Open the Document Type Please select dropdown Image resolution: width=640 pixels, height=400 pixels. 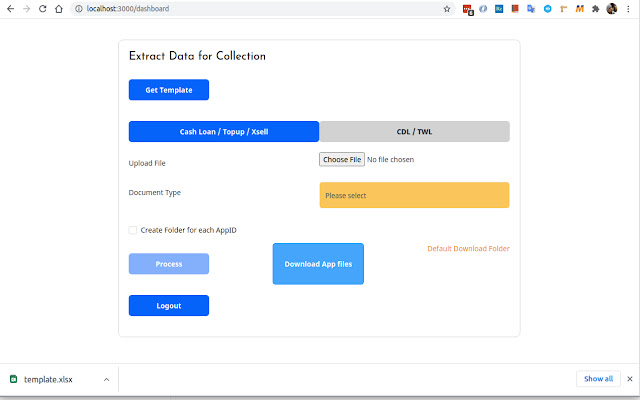point(414,195)
